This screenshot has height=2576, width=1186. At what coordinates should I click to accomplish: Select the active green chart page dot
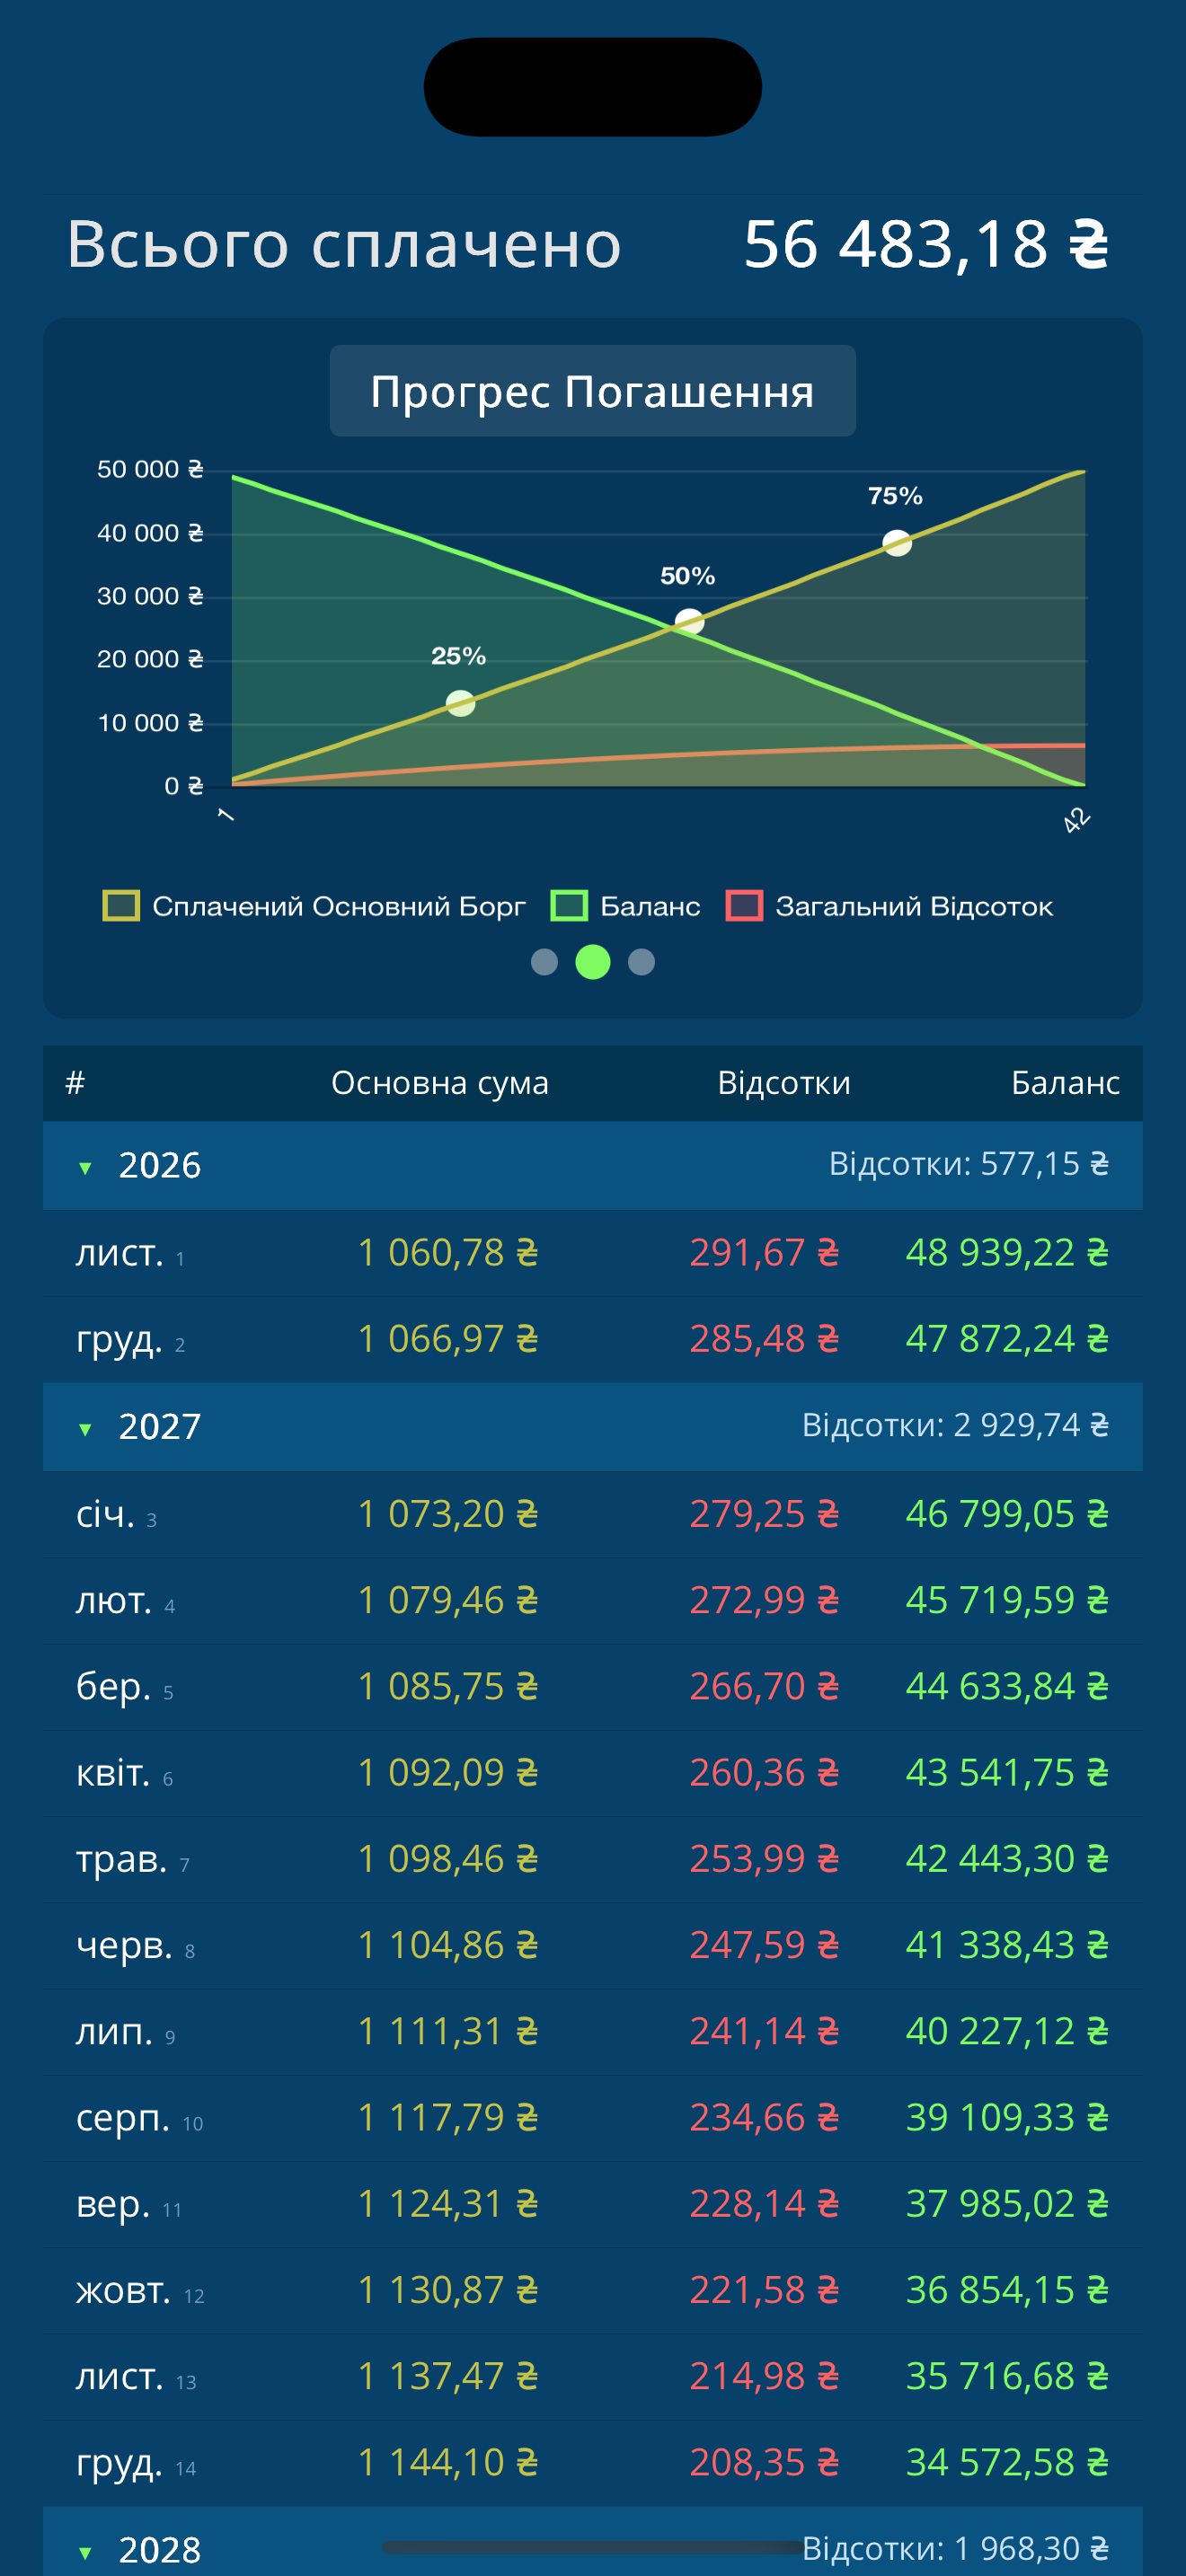(x=593, y=962)
